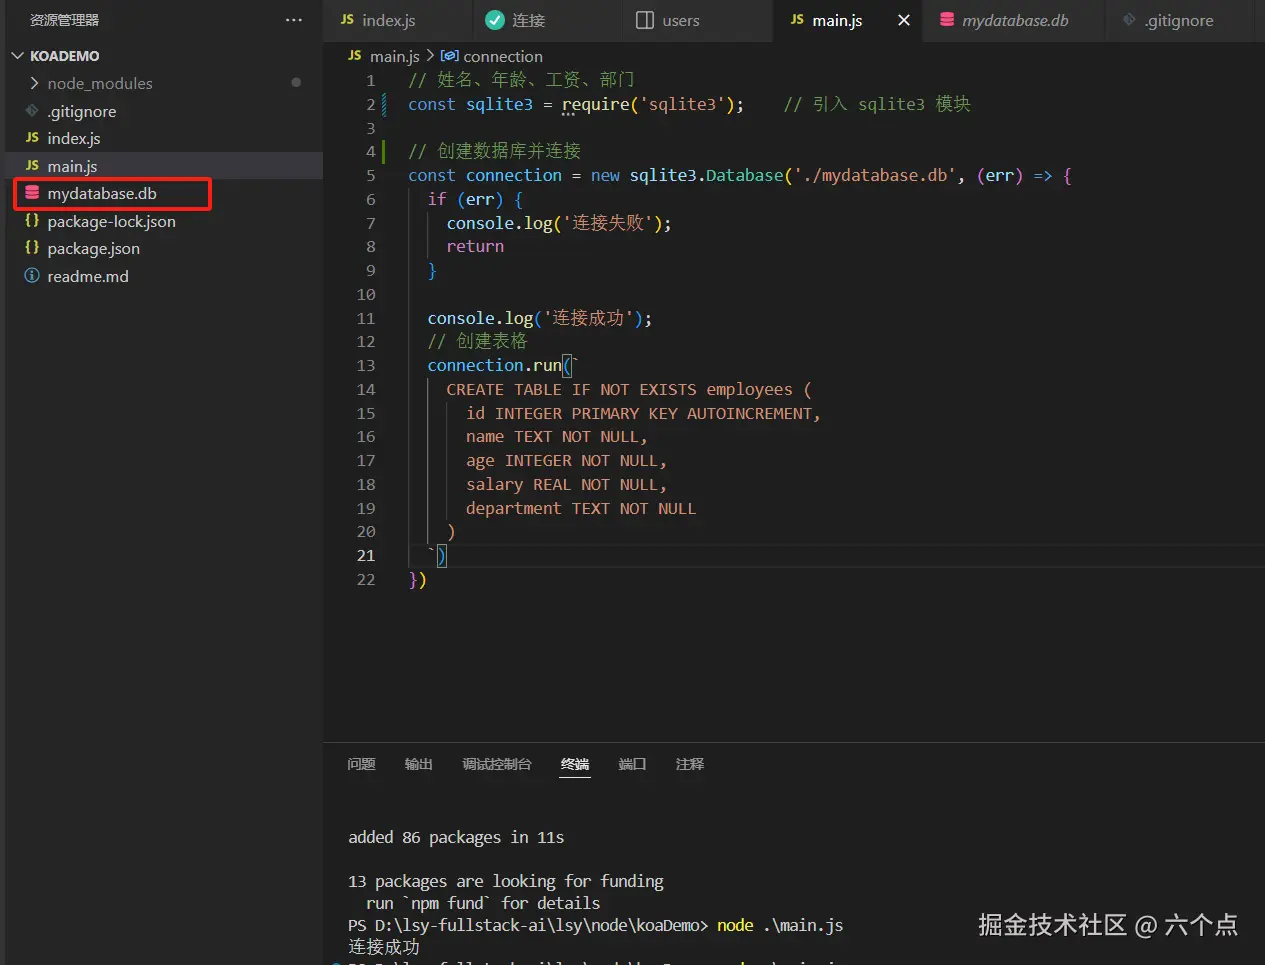Open package-lock.json file
Screen dimensions: 1265x965
pyautogui.click(x=111, y=221)
